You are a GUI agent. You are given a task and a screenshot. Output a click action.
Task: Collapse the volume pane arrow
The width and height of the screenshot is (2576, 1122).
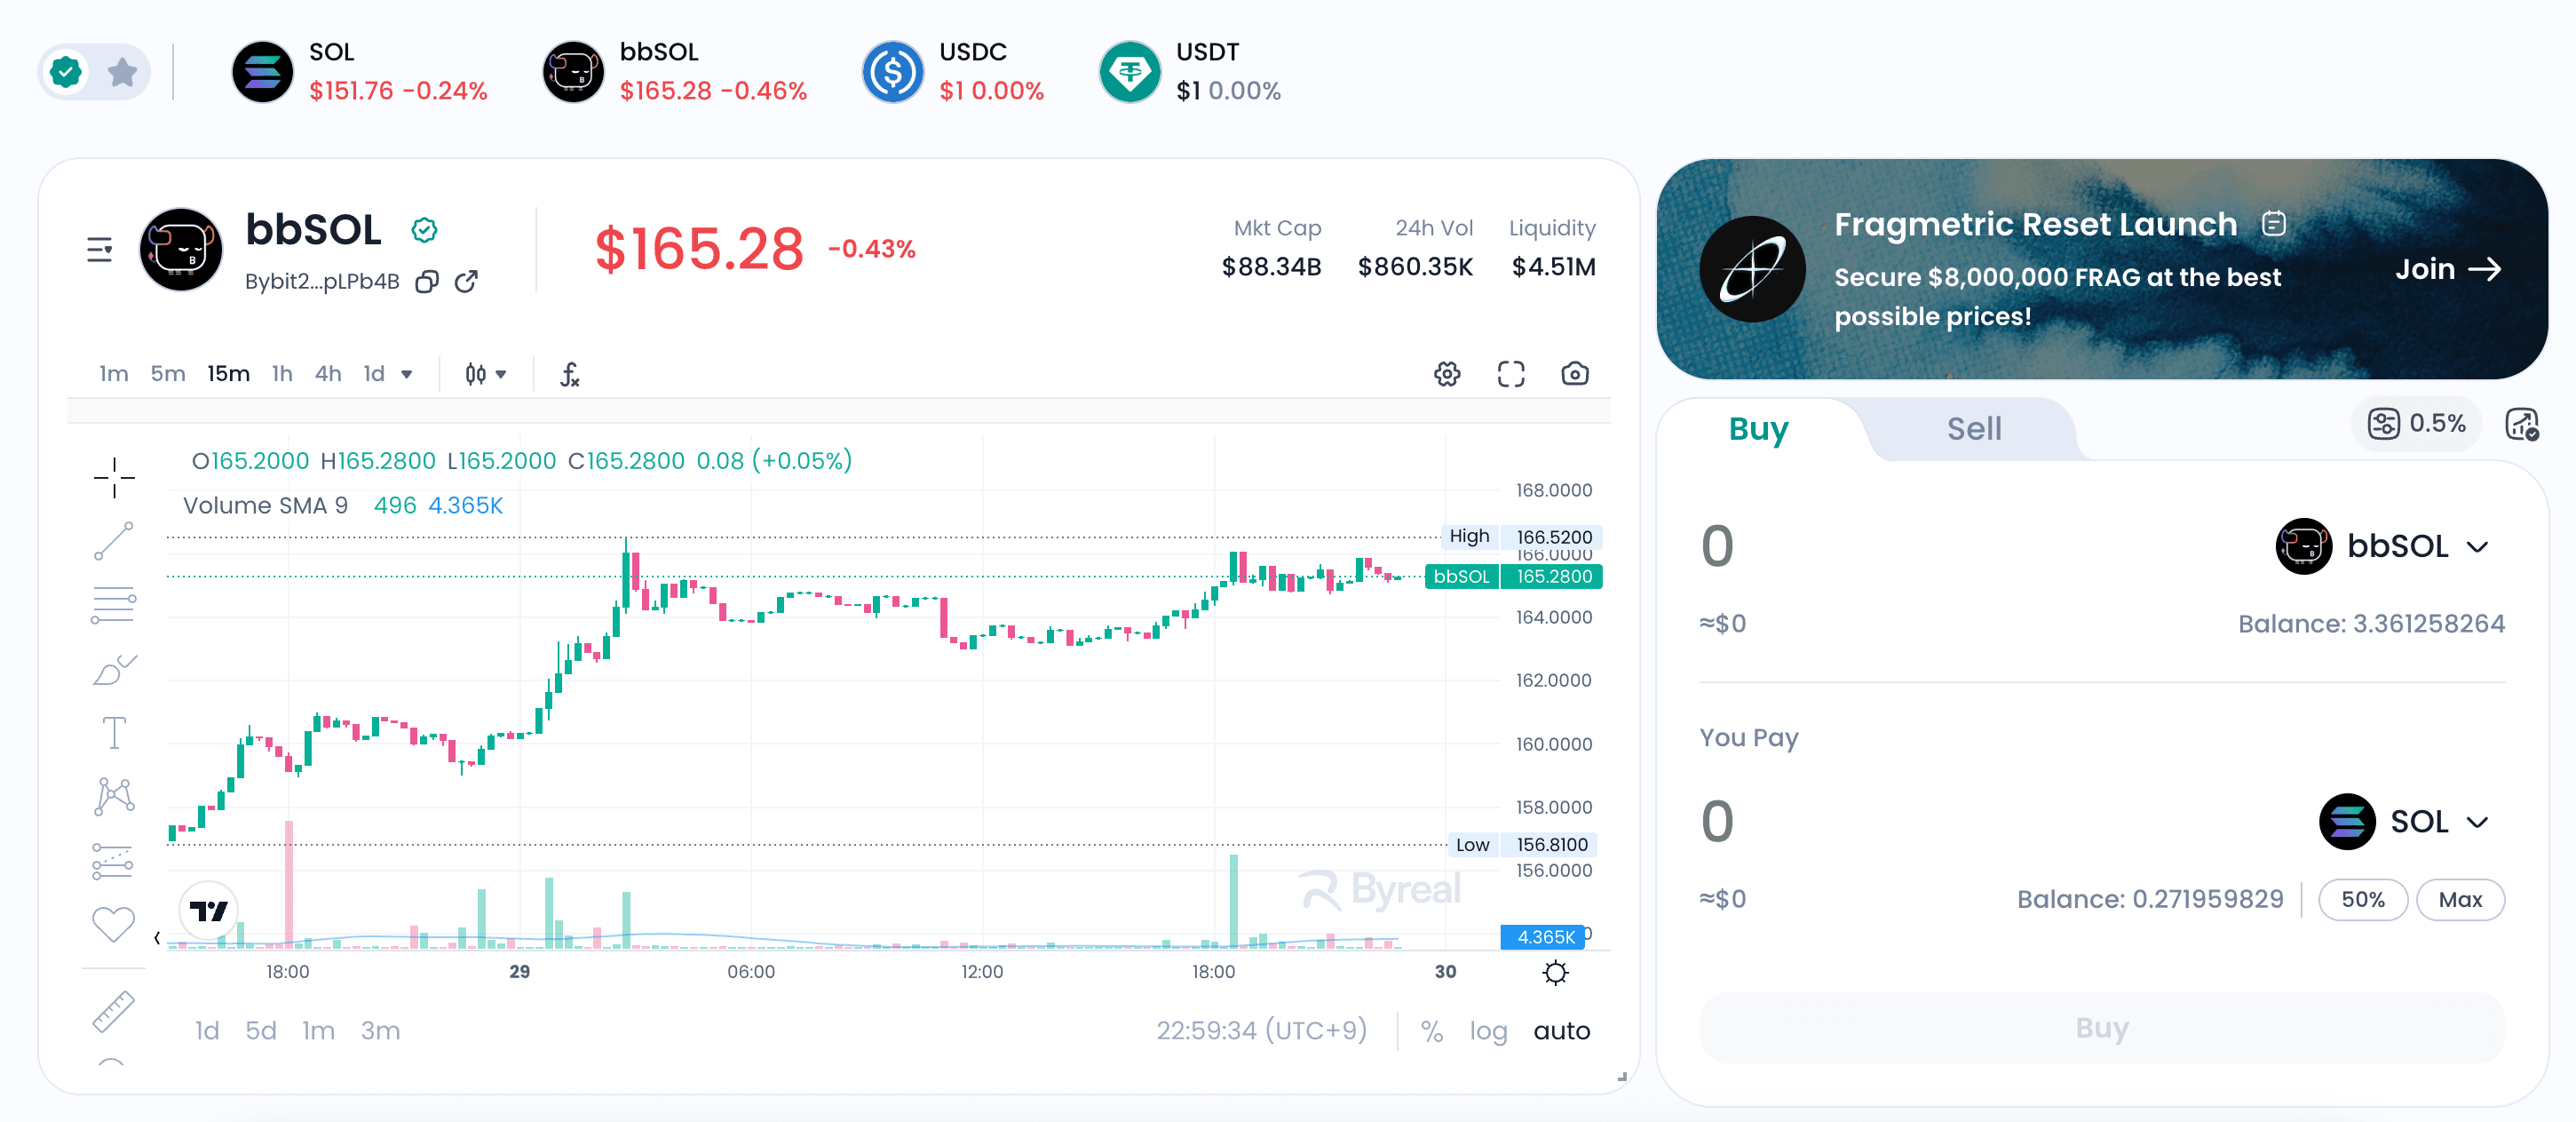click(x=157, y=938)
